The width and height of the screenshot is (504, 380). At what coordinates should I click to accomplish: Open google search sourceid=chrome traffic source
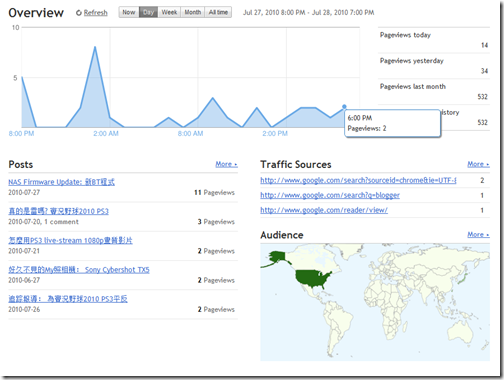tap(358, 180)
